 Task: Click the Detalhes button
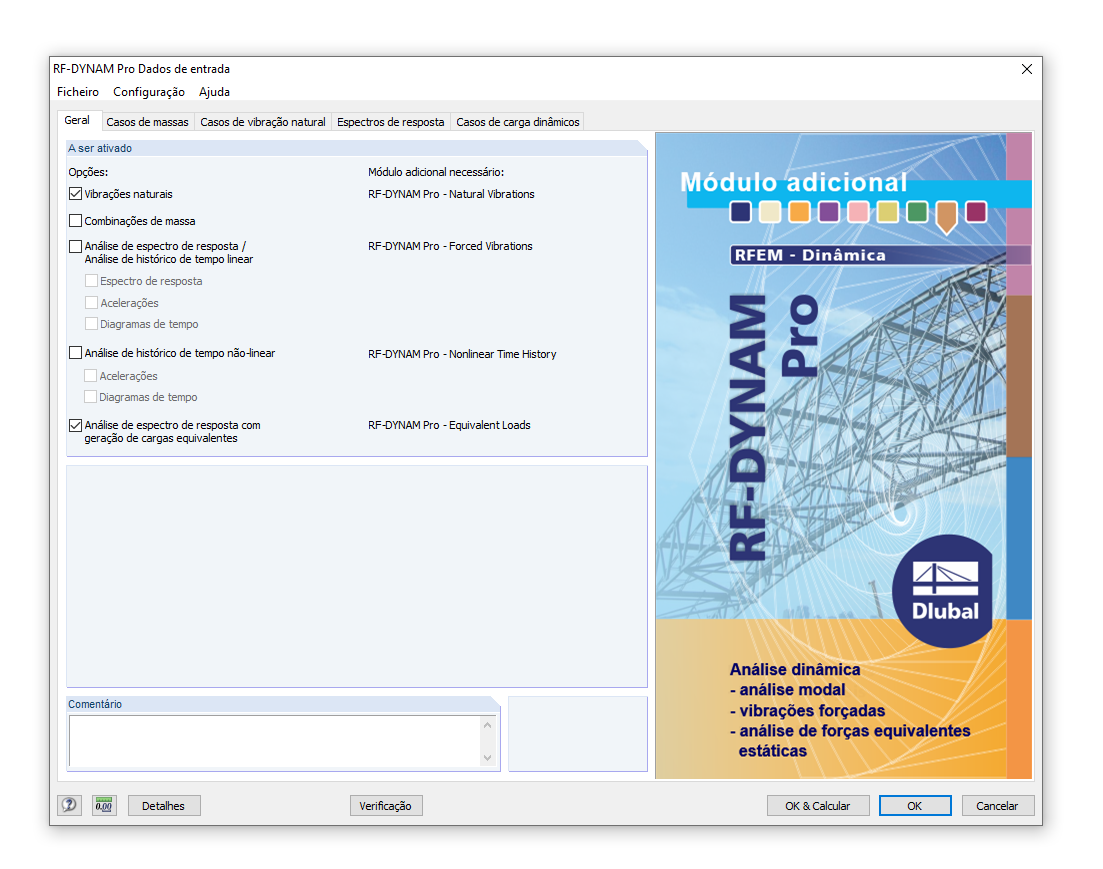(x=163, y=806)
